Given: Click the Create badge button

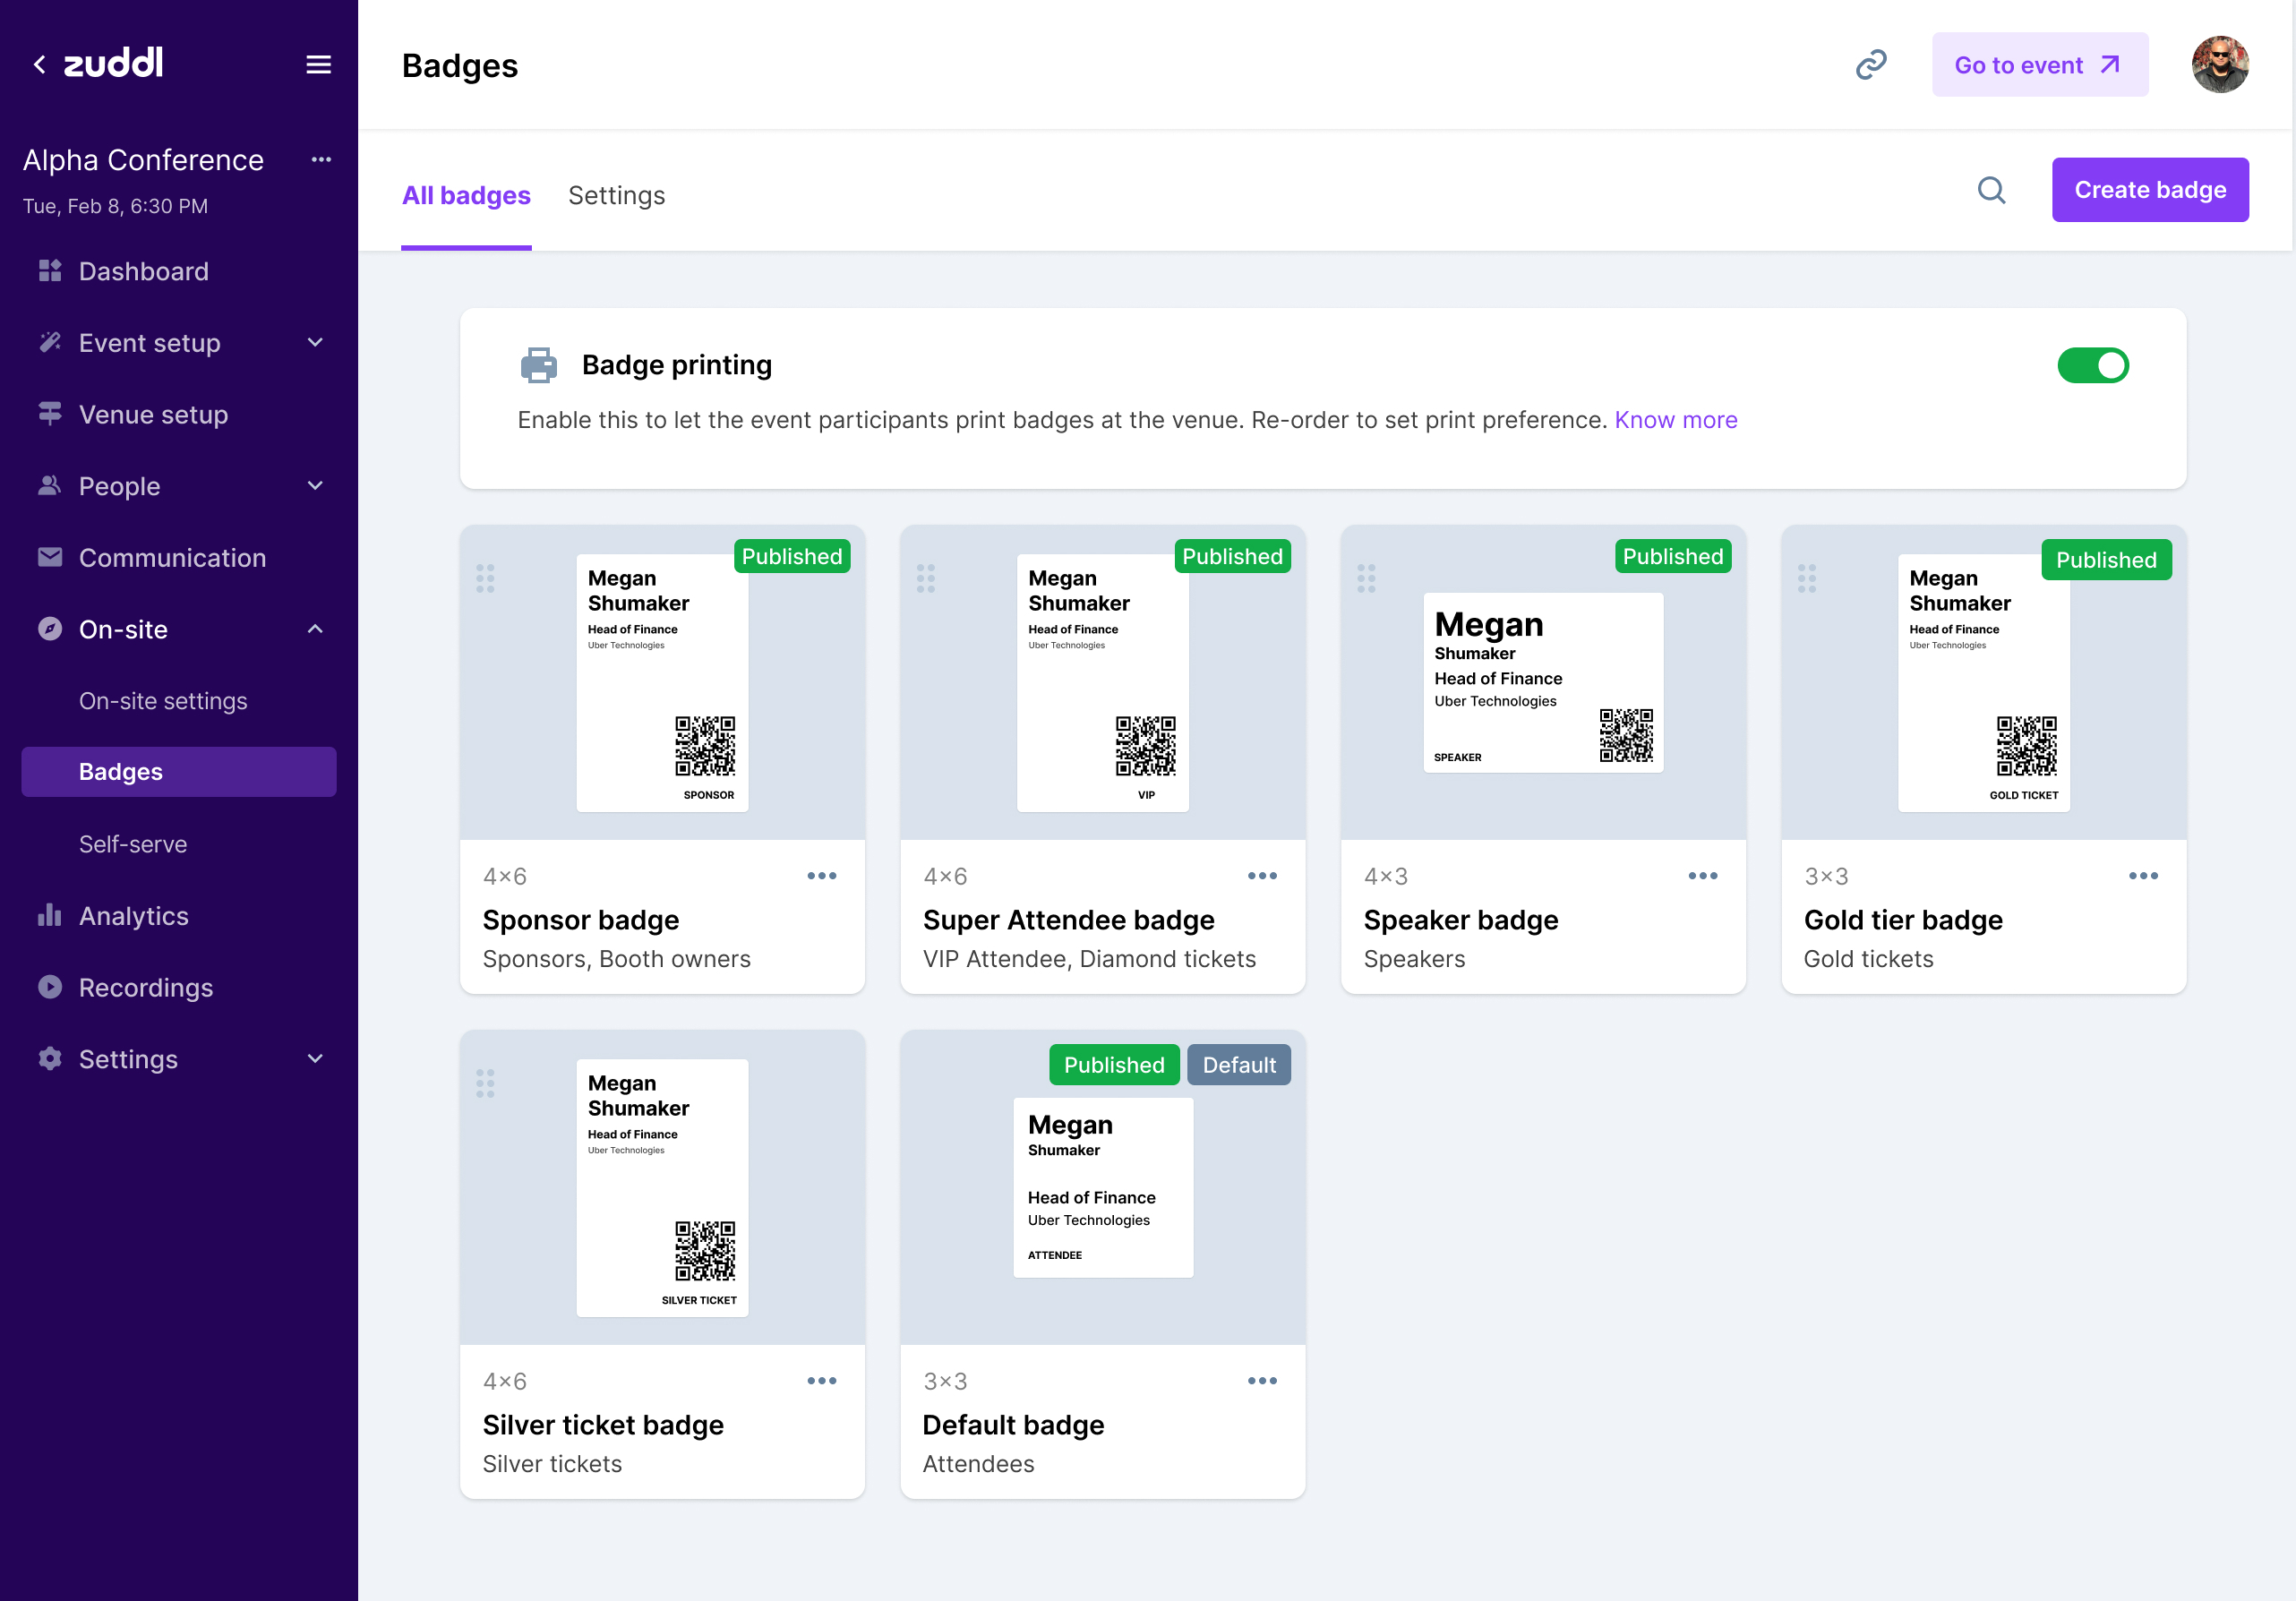Looking at the screenshot, I should (2149, 190).
